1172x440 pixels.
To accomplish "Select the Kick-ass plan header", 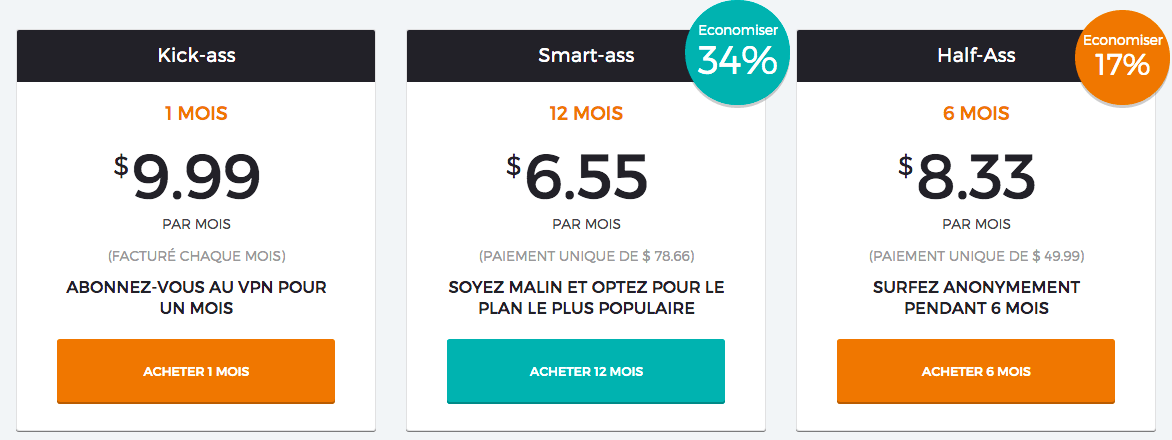I will click(196, 56).
